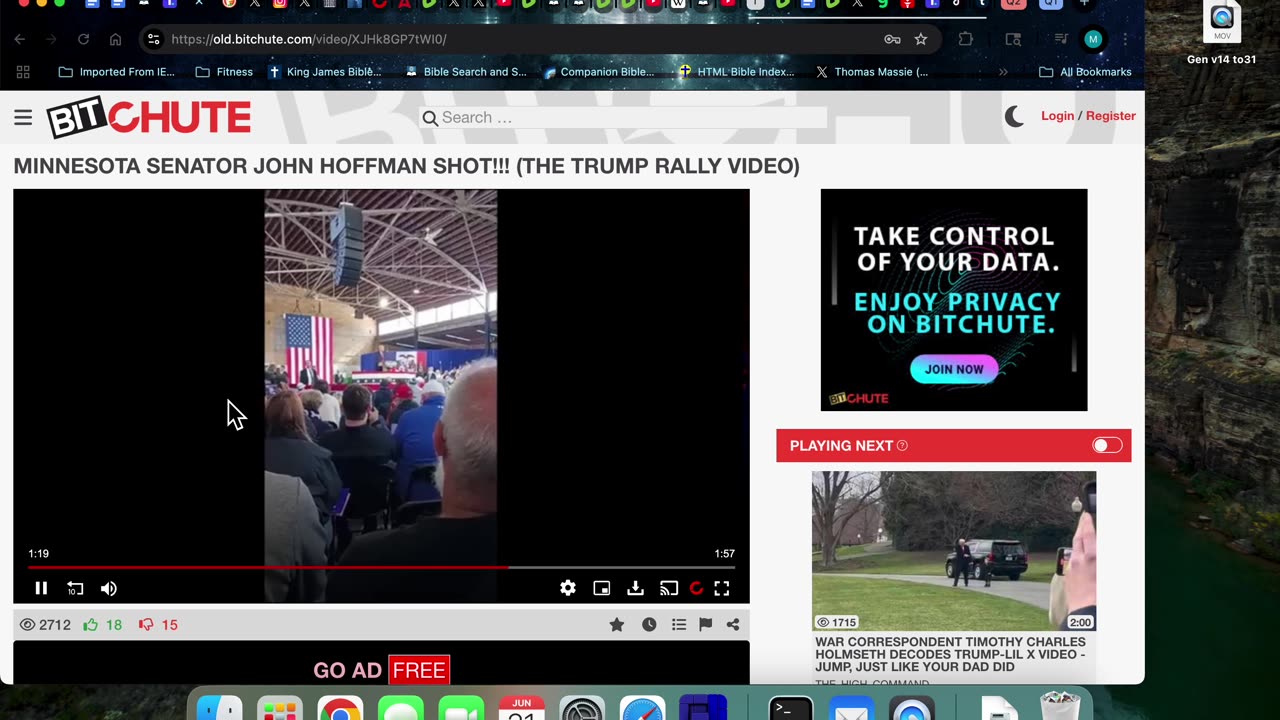
Task: Enable picture-in-picture mode
Action: pyautogui.click(x=602, y=588)
